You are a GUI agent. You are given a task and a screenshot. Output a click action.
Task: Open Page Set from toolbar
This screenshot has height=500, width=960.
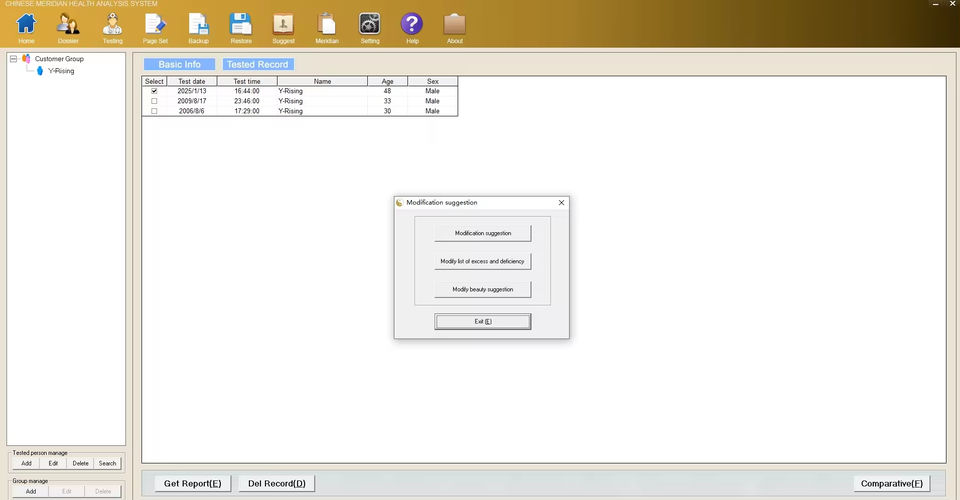[x=155, y=25]
